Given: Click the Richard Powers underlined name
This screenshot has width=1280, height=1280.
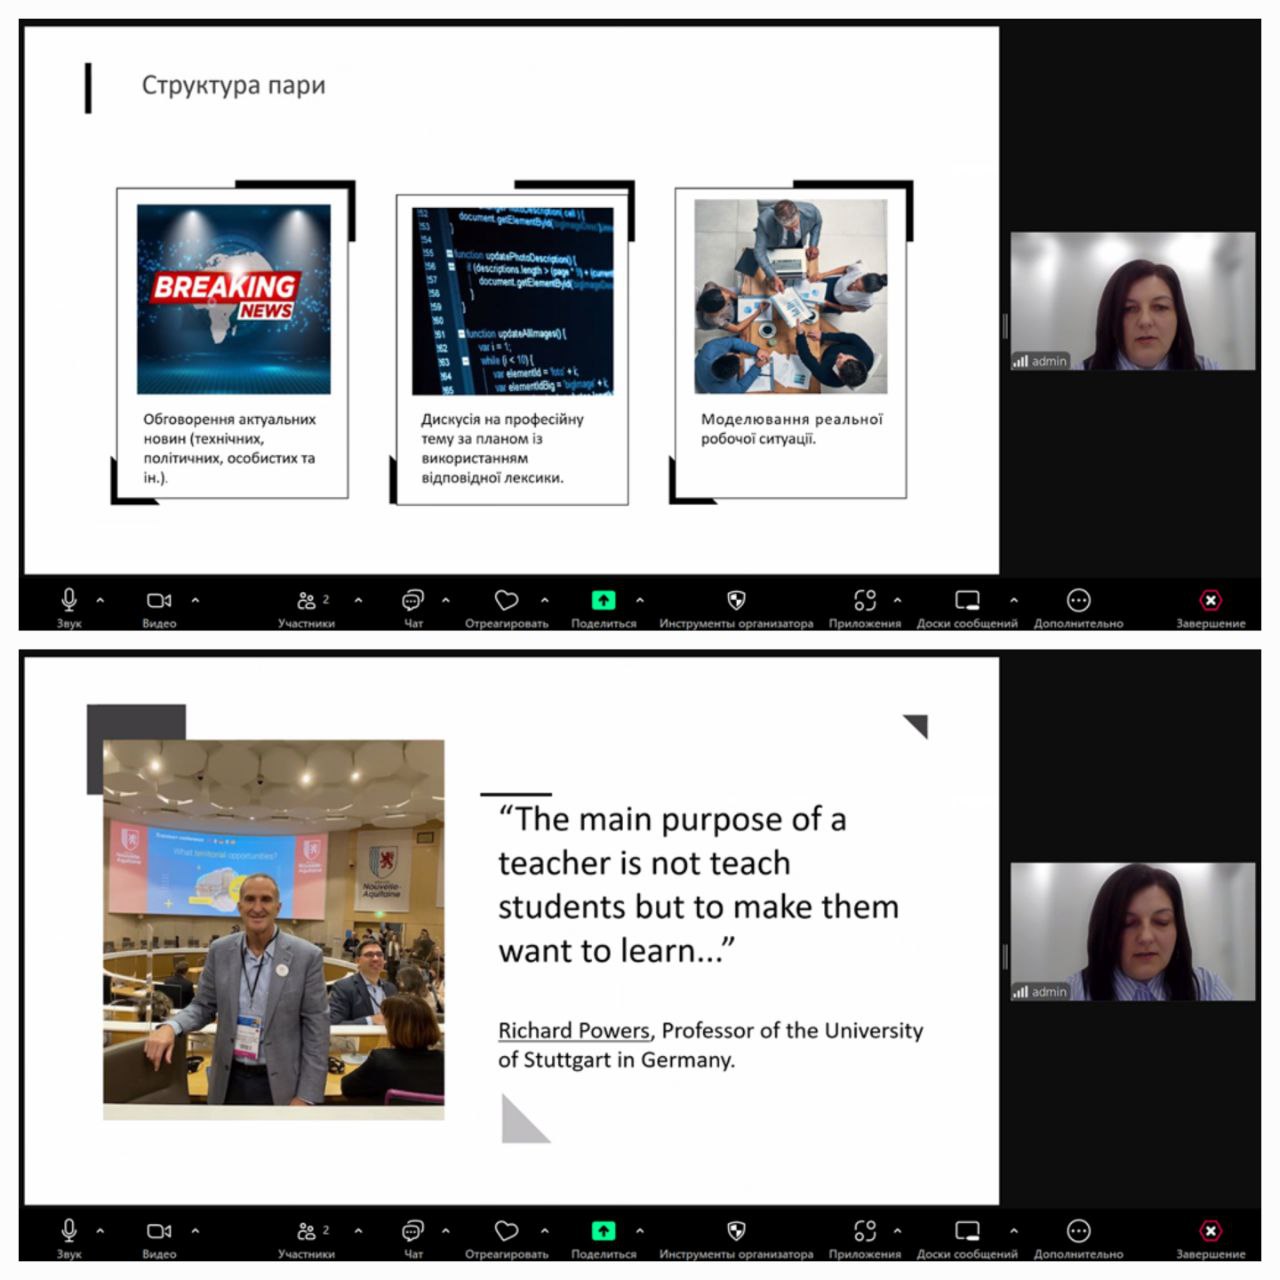Looking at the screenshot, I should [x=574, y=1030].
